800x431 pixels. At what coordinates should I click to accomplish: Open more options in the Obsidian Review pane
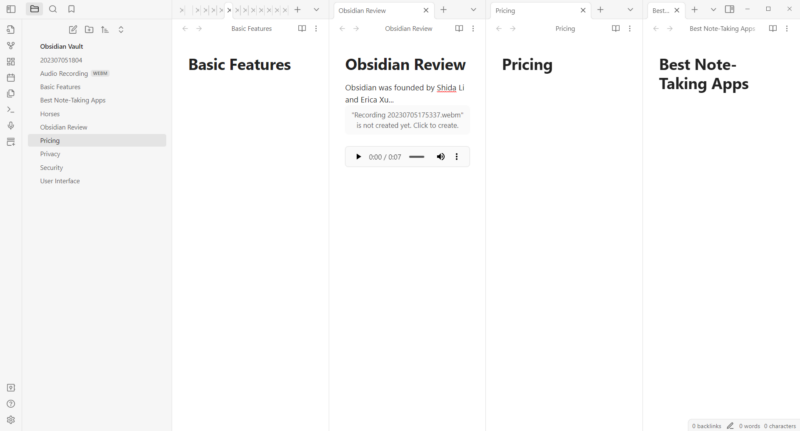pyautogui.click(x=473, y=29)
